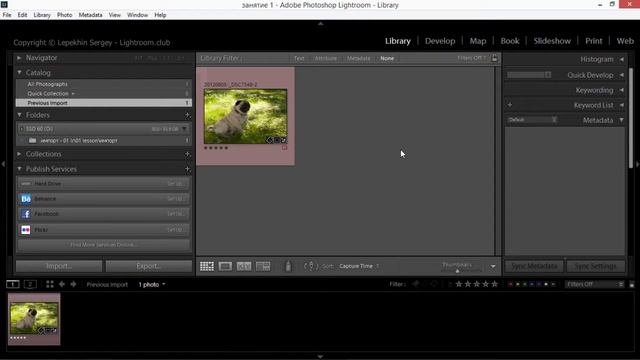Expand the Navigator panel
Image resolution: width=640 pixels, height=360 pixels.
19,58
